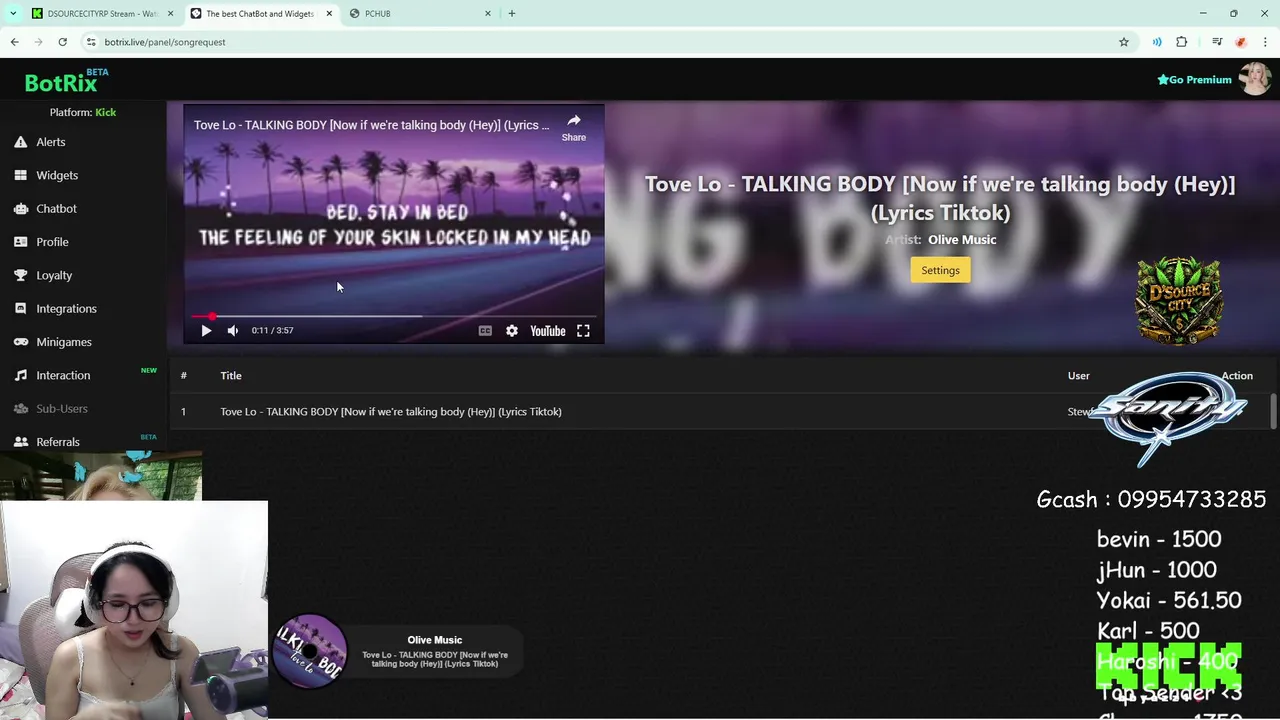Screen dimensions: 1280x720
Task: Open the Integrations camera icon
Action: (20, 308)
